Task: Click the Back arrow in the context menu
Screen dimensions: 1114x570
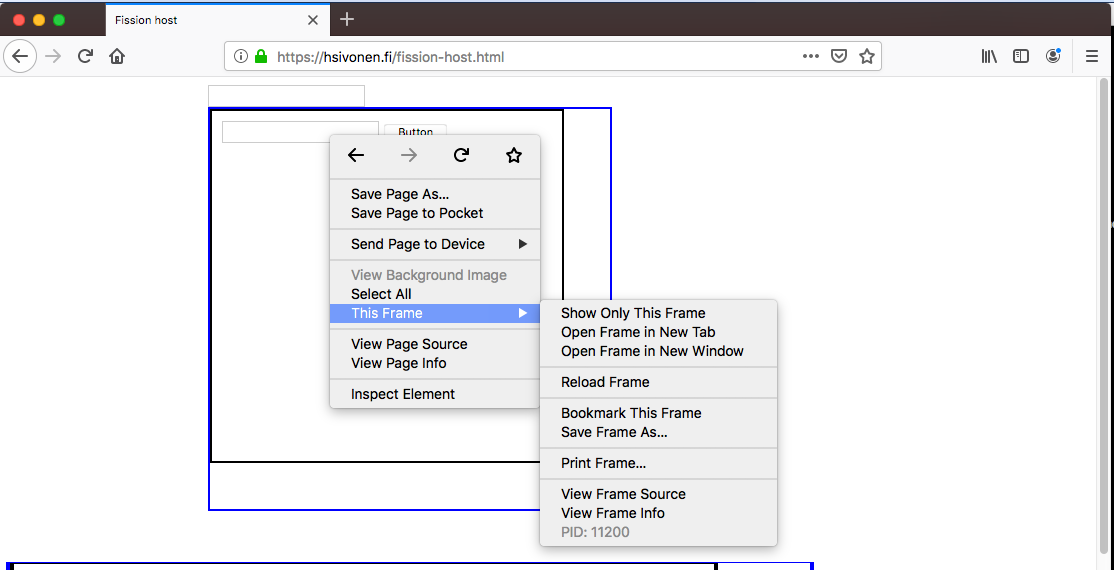Action: click(x=356, y=155)
